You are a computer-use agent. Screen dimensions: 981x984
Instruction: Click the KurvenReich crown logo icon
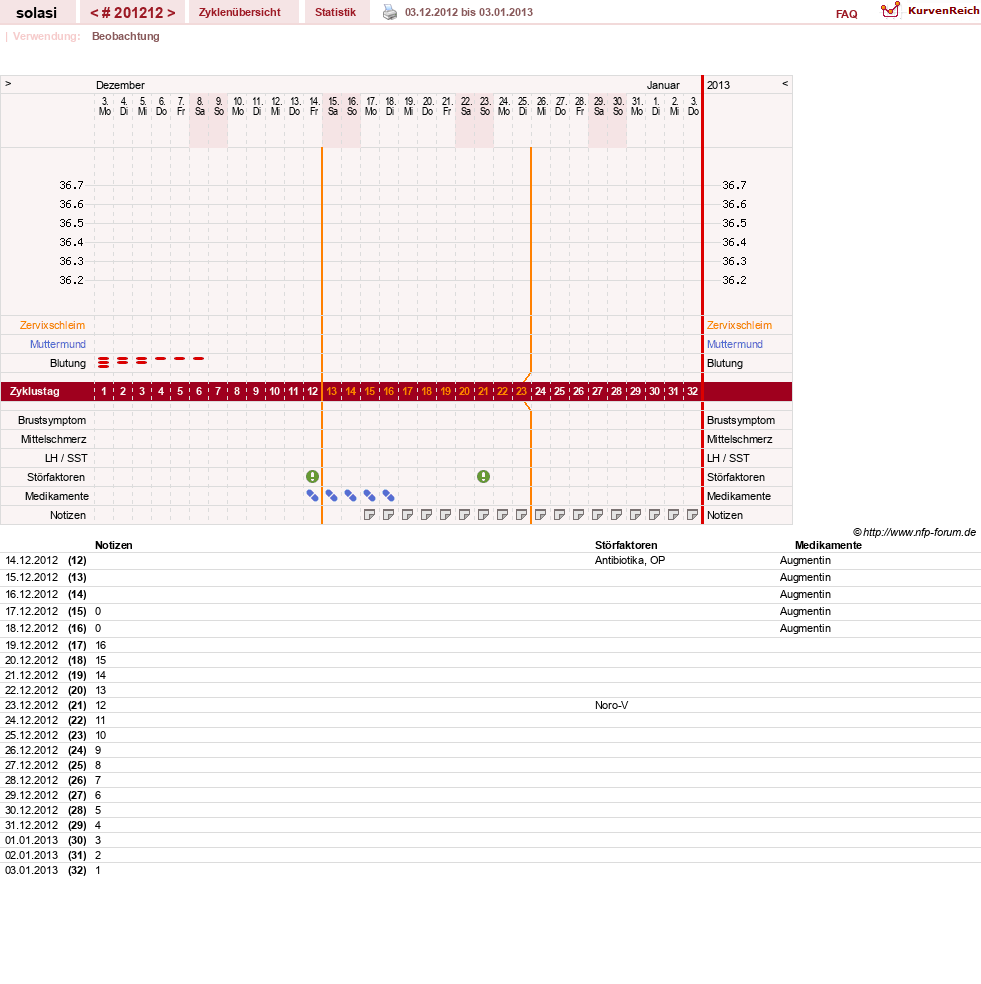coord(890,10)
